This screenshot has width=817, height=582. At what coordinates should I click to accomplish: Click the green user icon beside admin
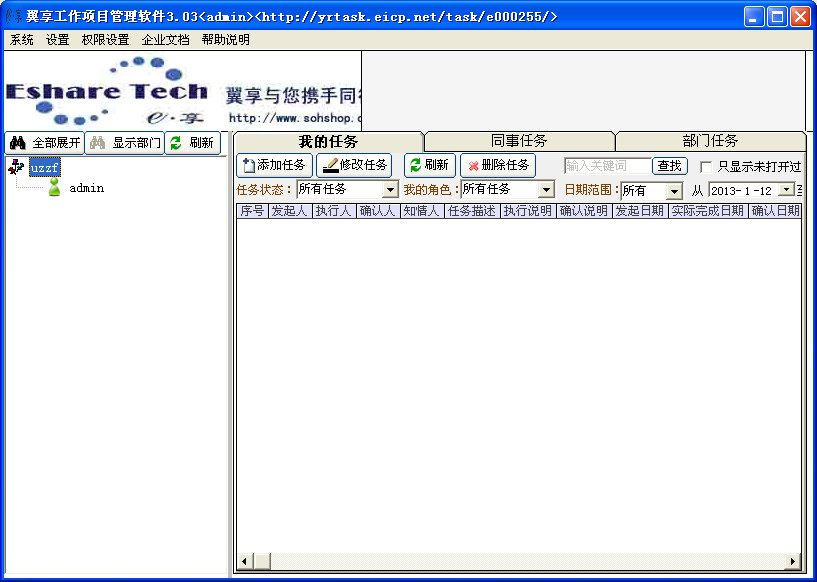pos(54,188)
